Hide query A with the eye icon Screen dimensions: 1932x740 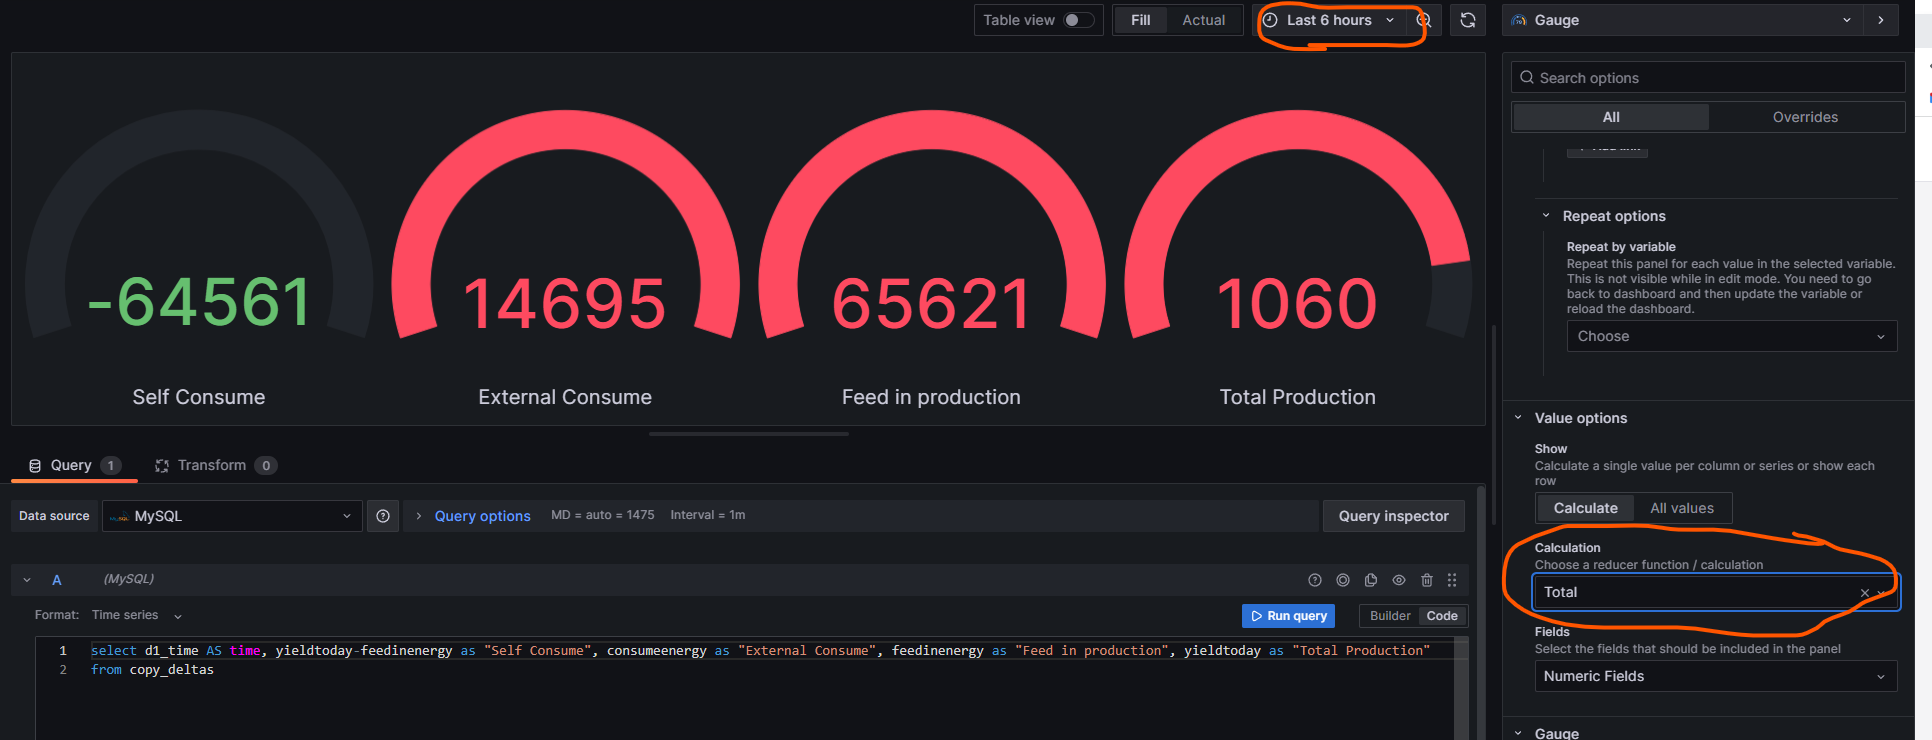pyautogui.click(x=1399, y=580)
